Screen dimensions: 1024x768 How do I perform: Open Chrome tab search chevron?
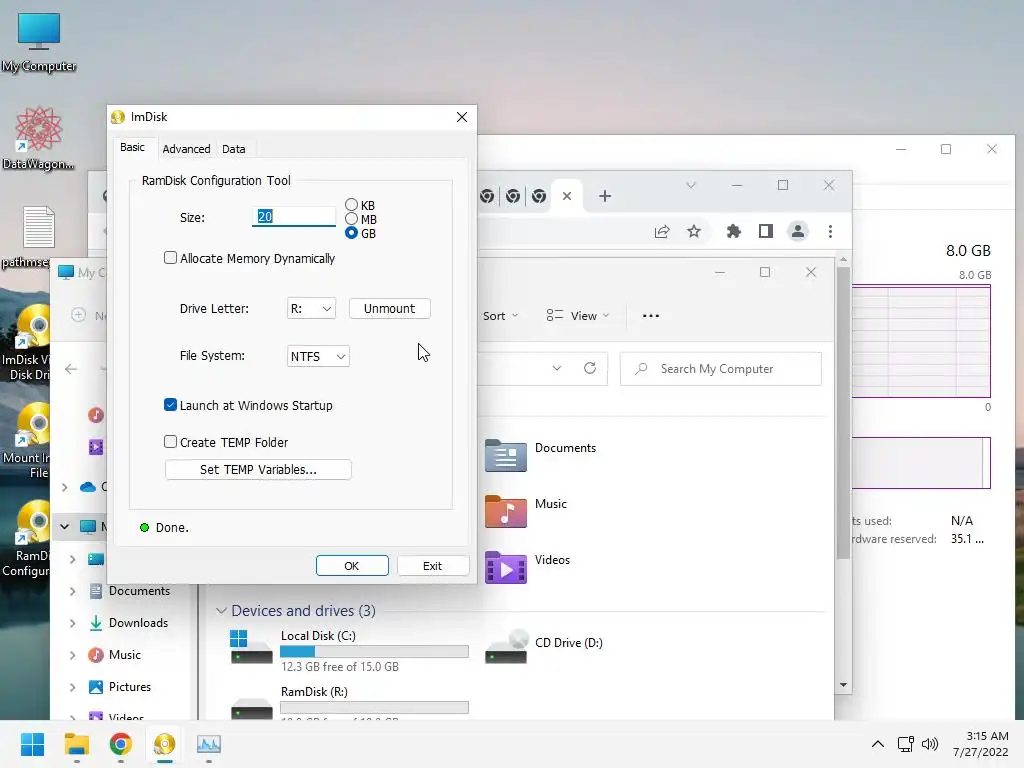690,185
